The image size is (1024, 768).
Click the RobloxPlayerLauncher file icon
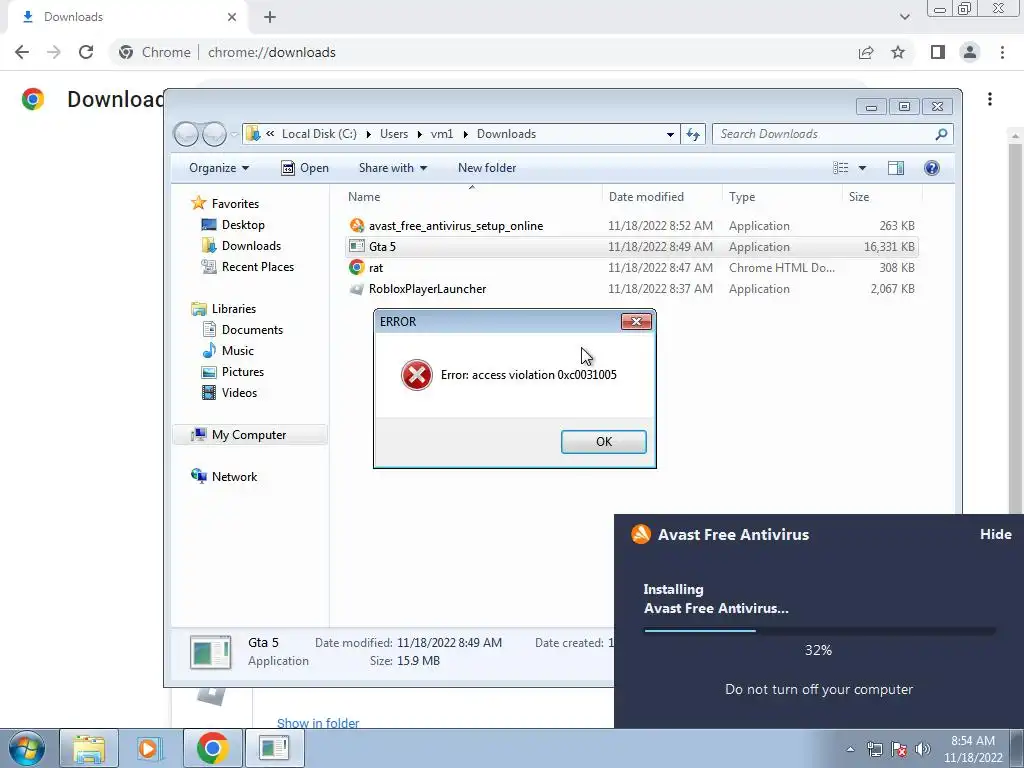tap(357, 289)
